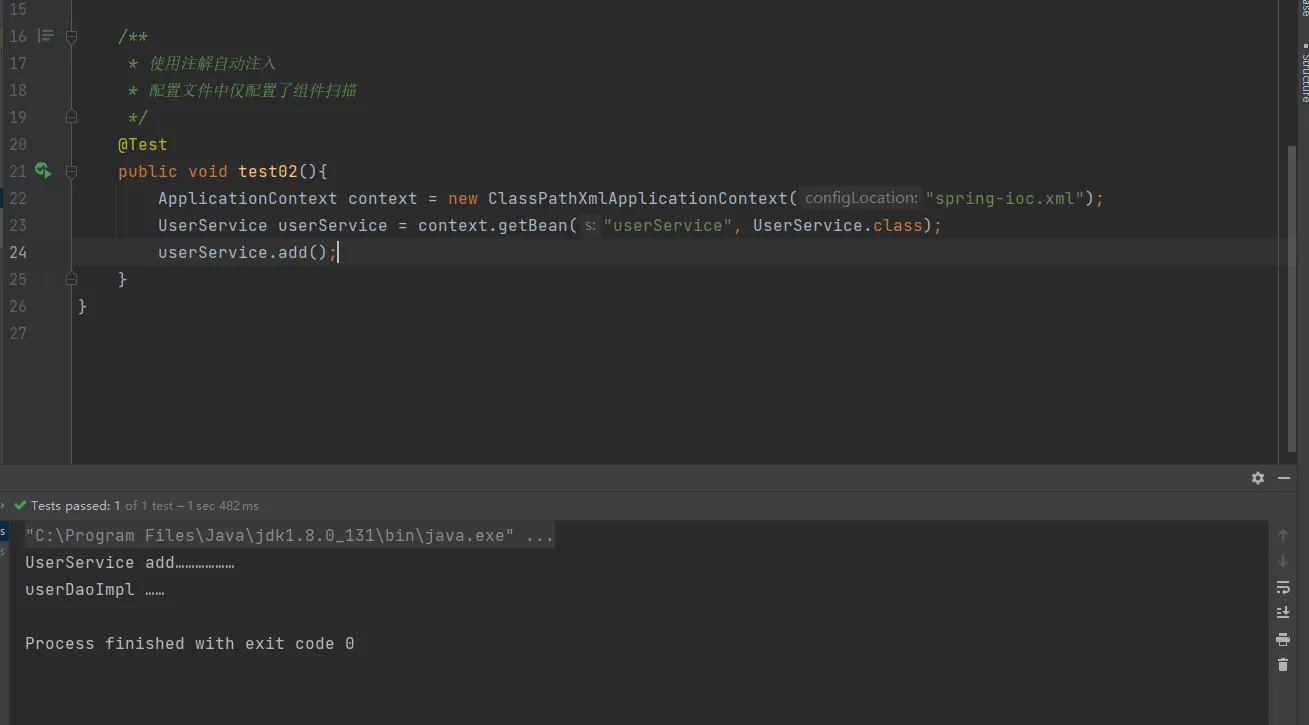The image size is (1309, 725).
Task: Click userService.add() on line 24
Action: pos(243,252)
